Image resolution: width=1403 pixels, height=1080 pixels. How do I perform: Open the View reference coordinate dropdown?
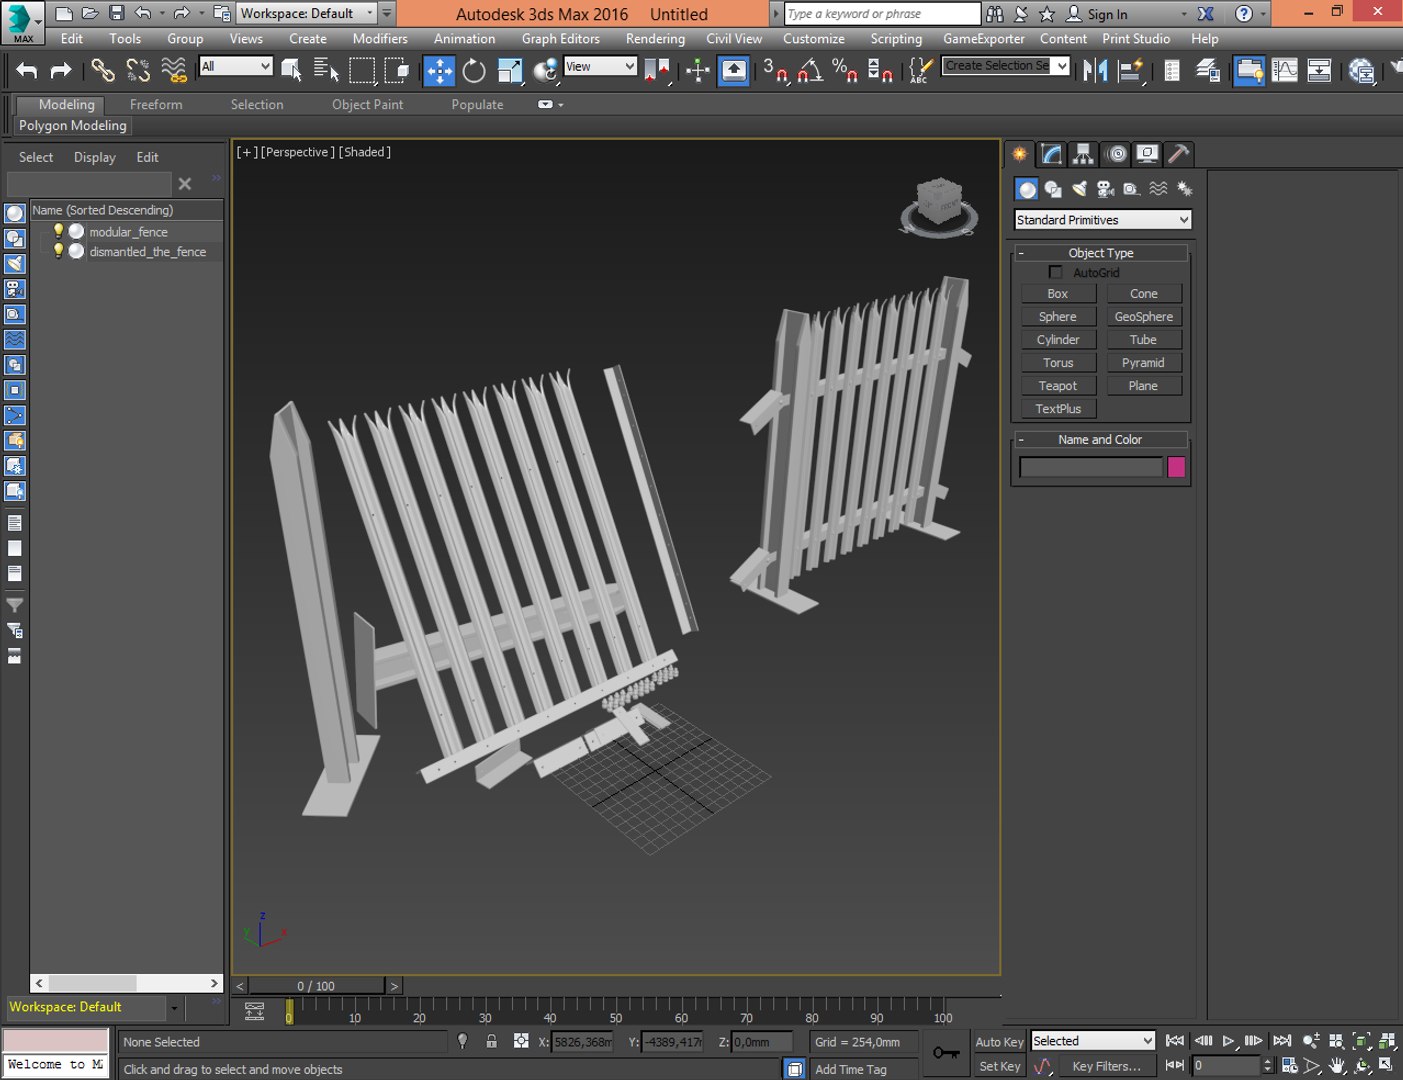pyautogui.click(x=600, y=66)
